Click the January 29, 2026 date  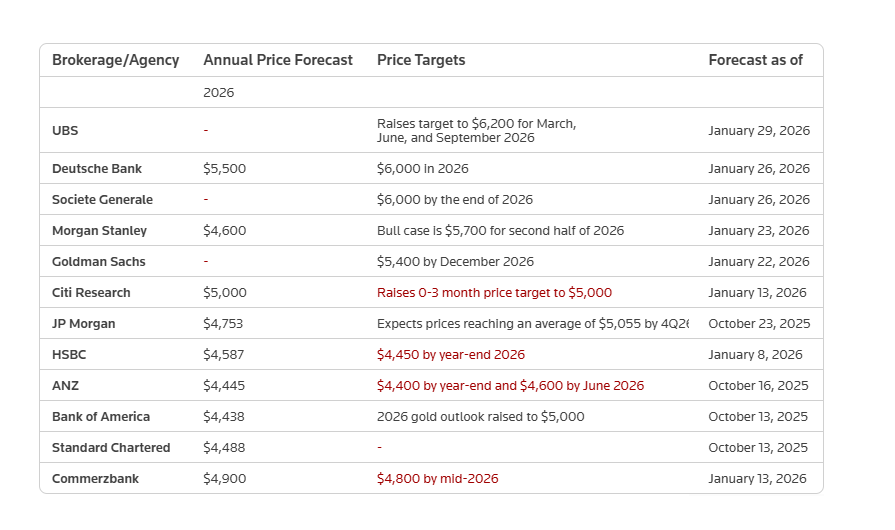[x=758, y=131]
